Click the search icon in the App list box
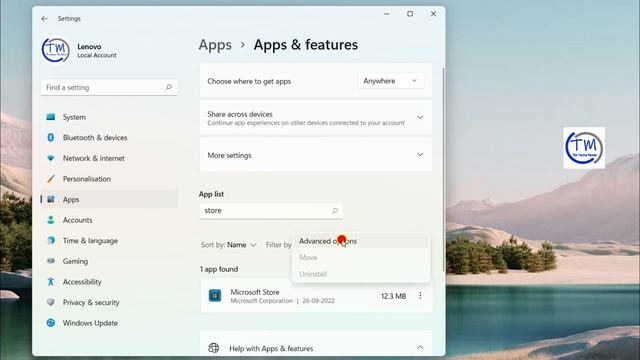 pos(335,211)
